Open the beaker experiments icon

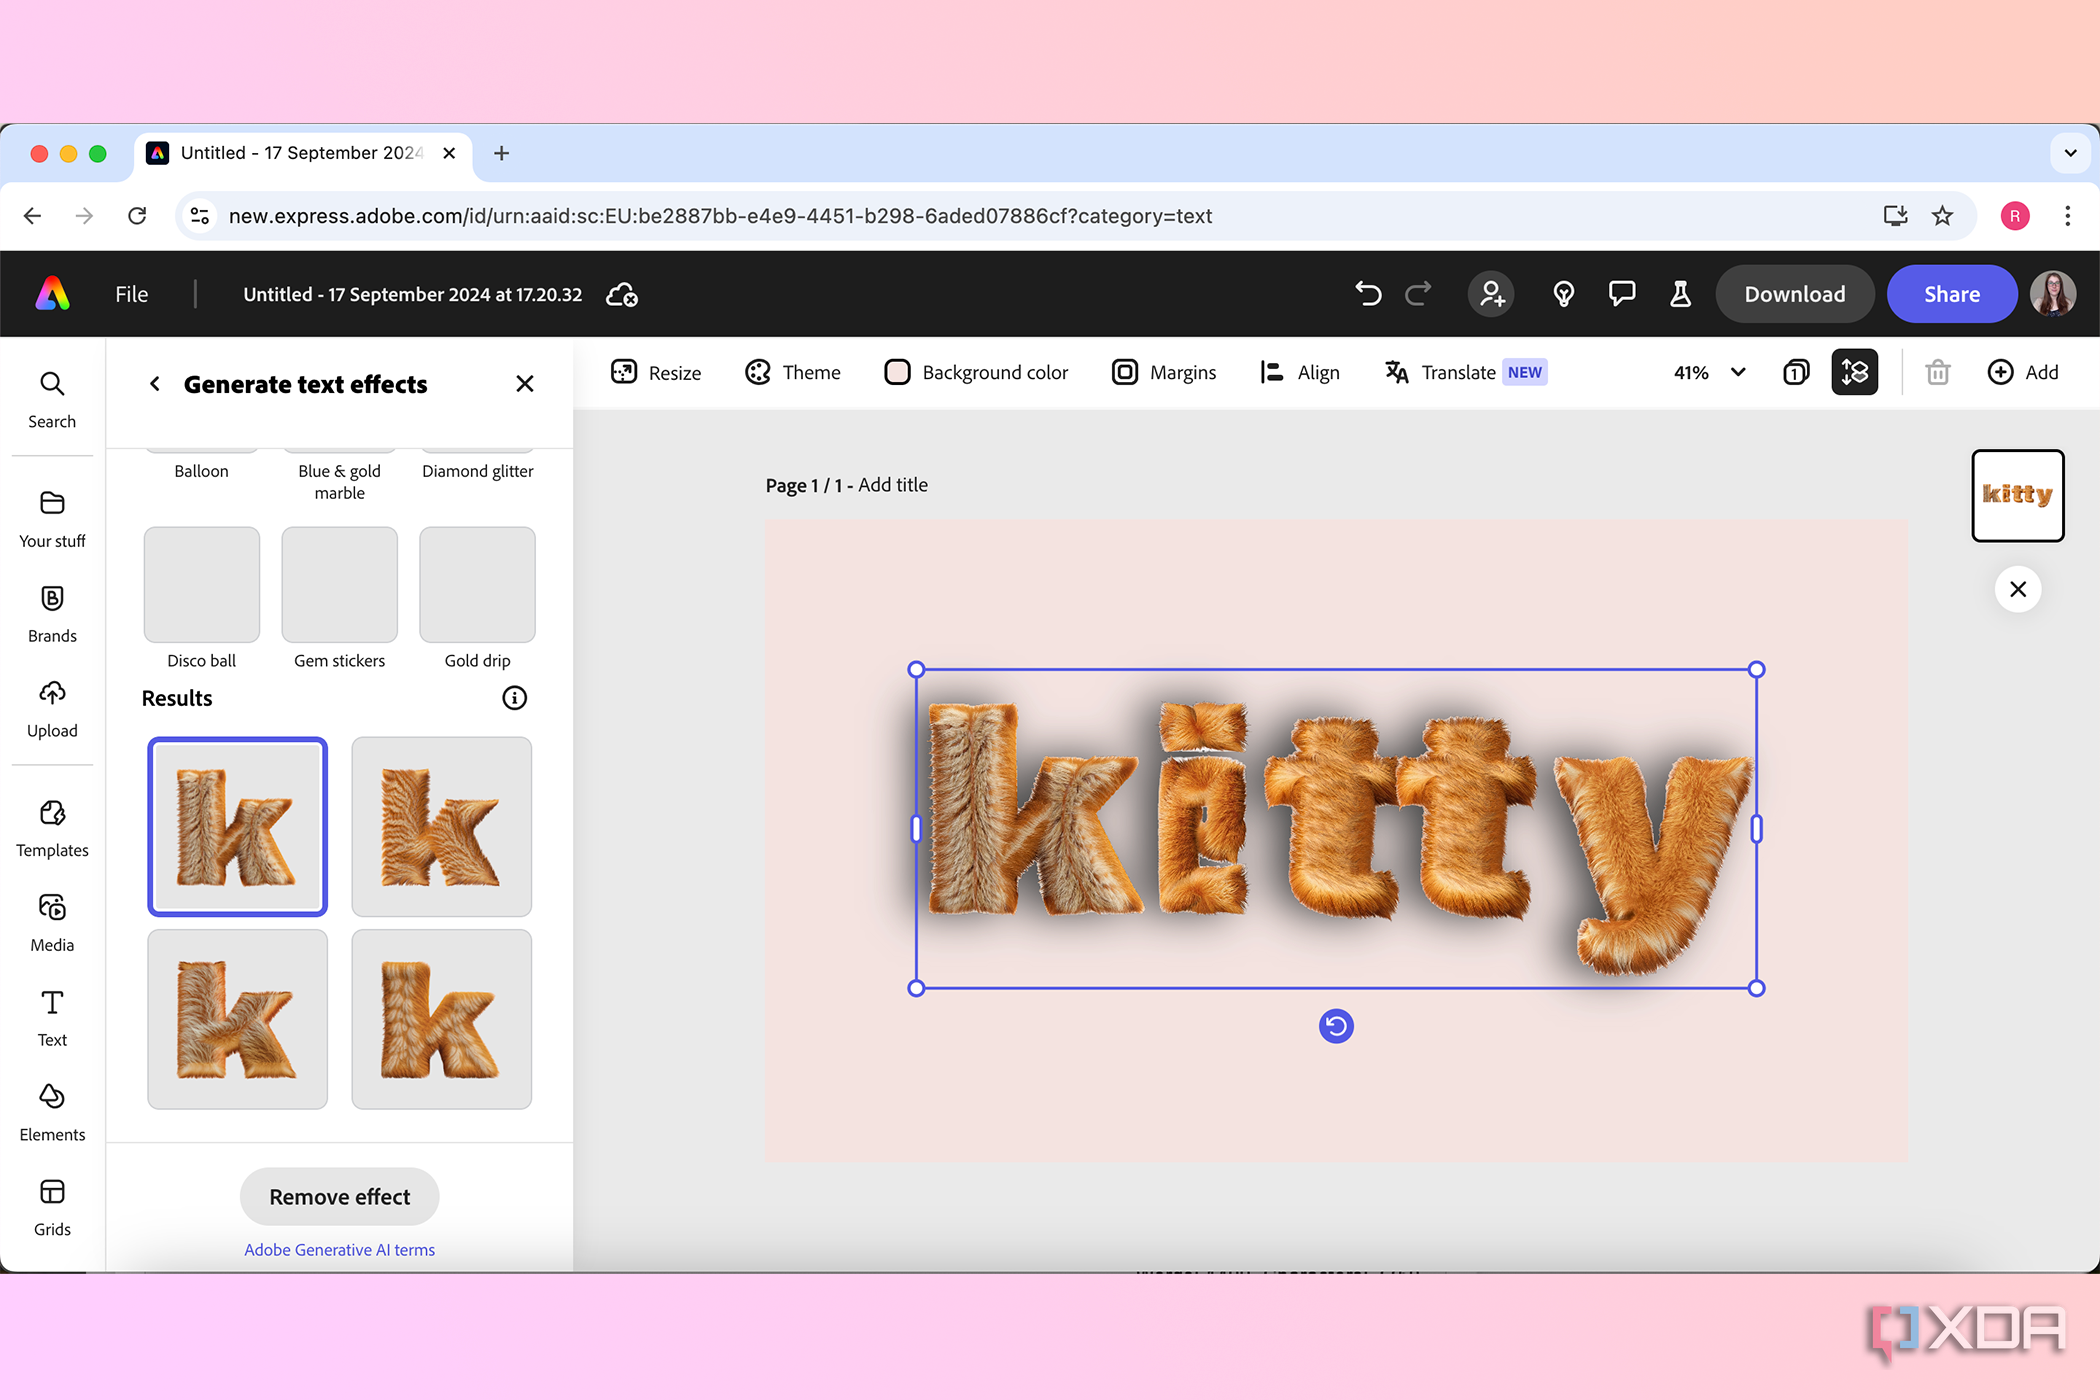pyautogui.click(x=1680, y=294)
